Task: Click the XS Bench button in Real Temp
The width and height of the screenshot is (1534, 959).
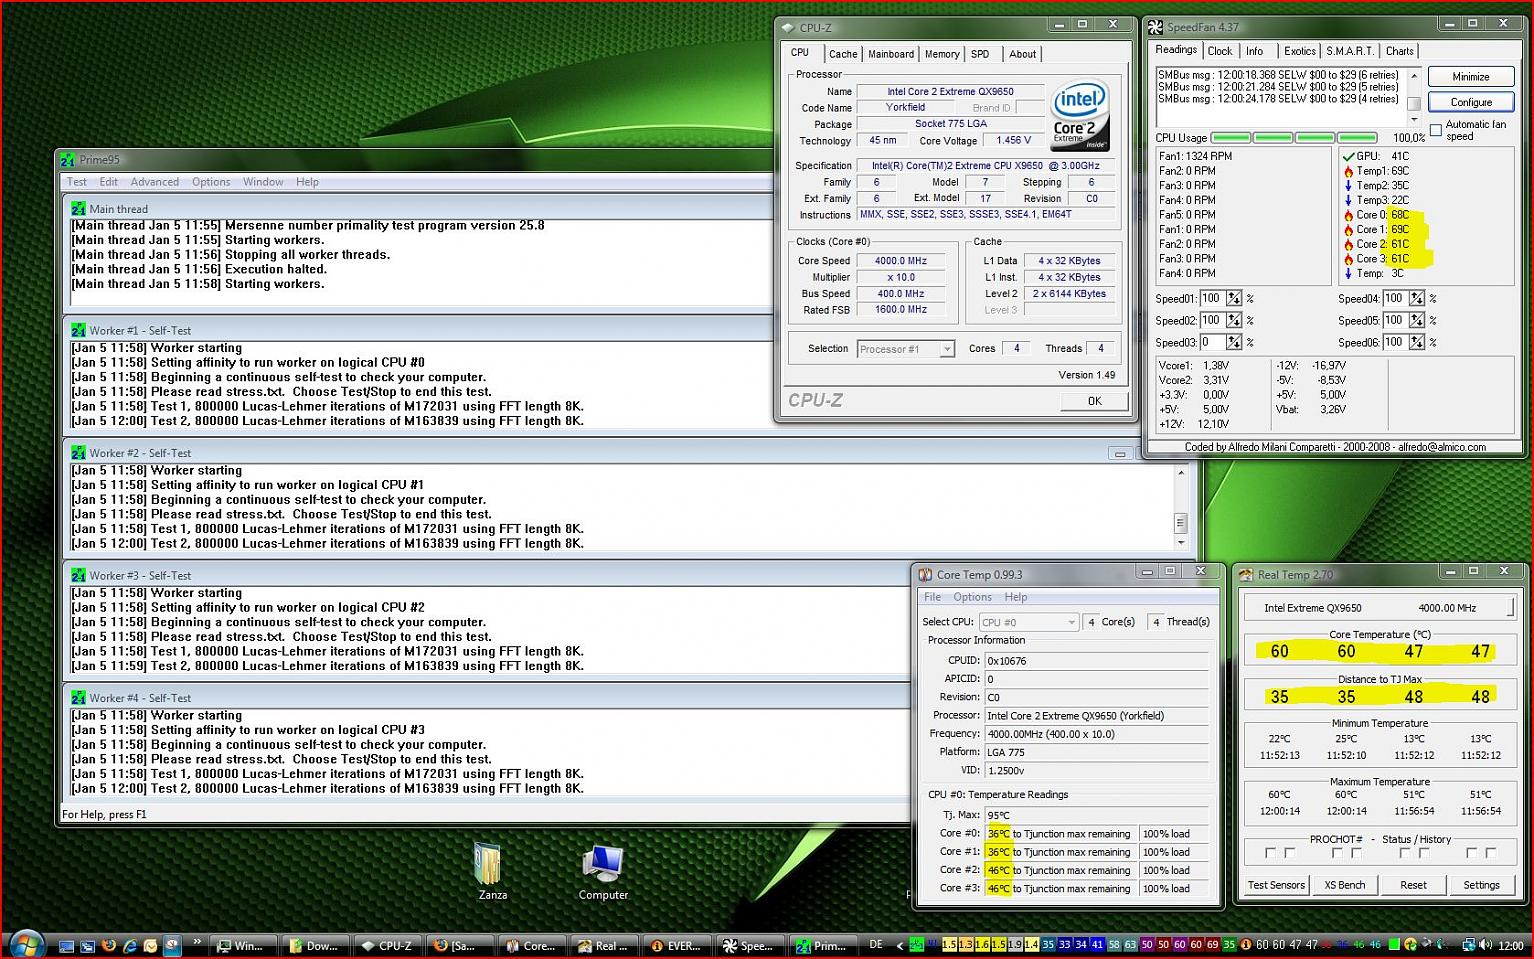Action: point(1344,885)
